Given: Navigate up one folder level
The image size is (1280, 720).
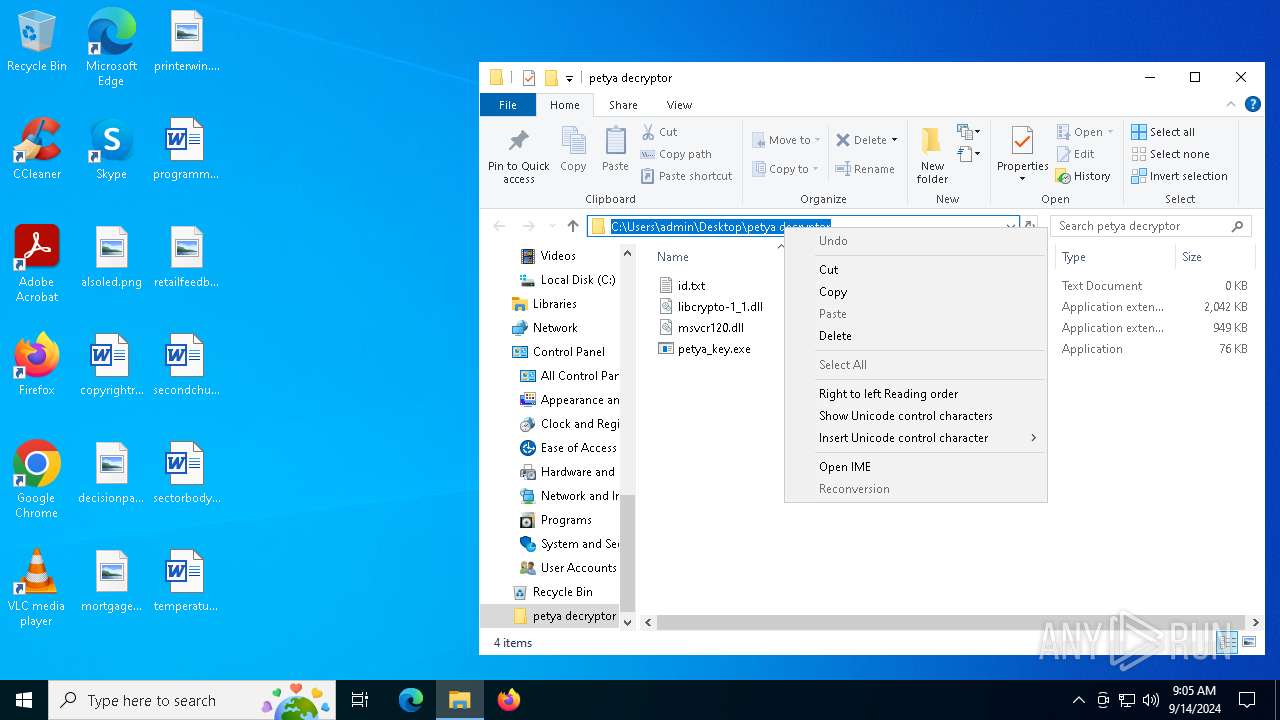Looking at the screenshot, I should [x=573, y=226].
